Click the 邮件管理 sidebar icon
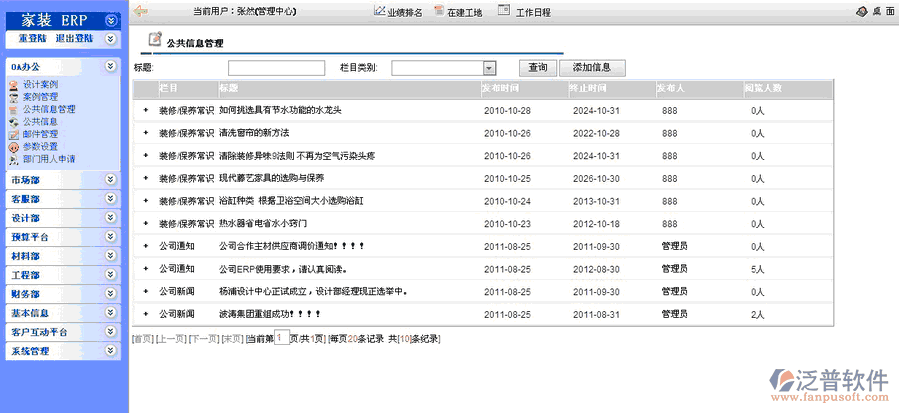Screen dimensions: 899x413 point(14,135)
